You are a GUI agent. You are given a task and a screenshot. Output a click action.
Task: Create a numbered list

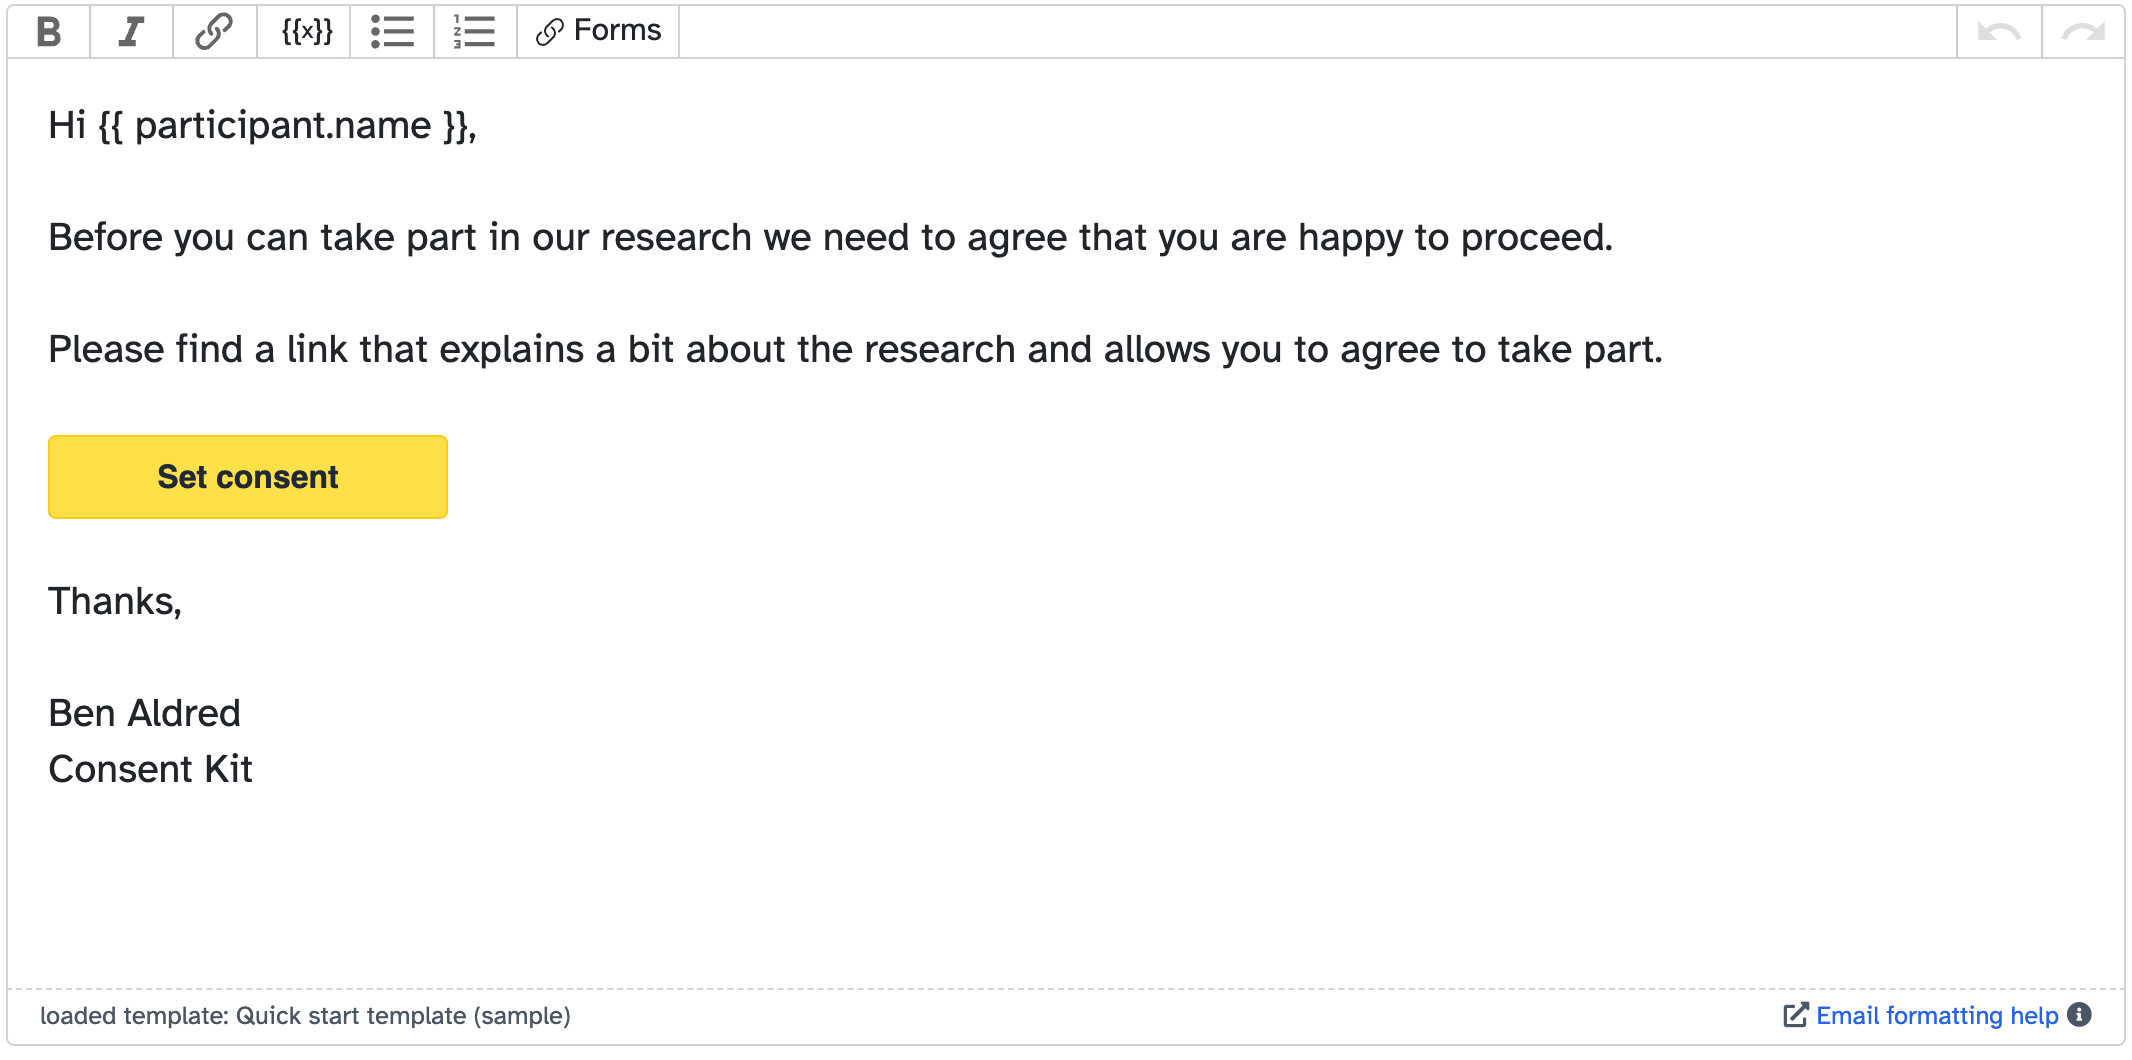tap(473, 31)
